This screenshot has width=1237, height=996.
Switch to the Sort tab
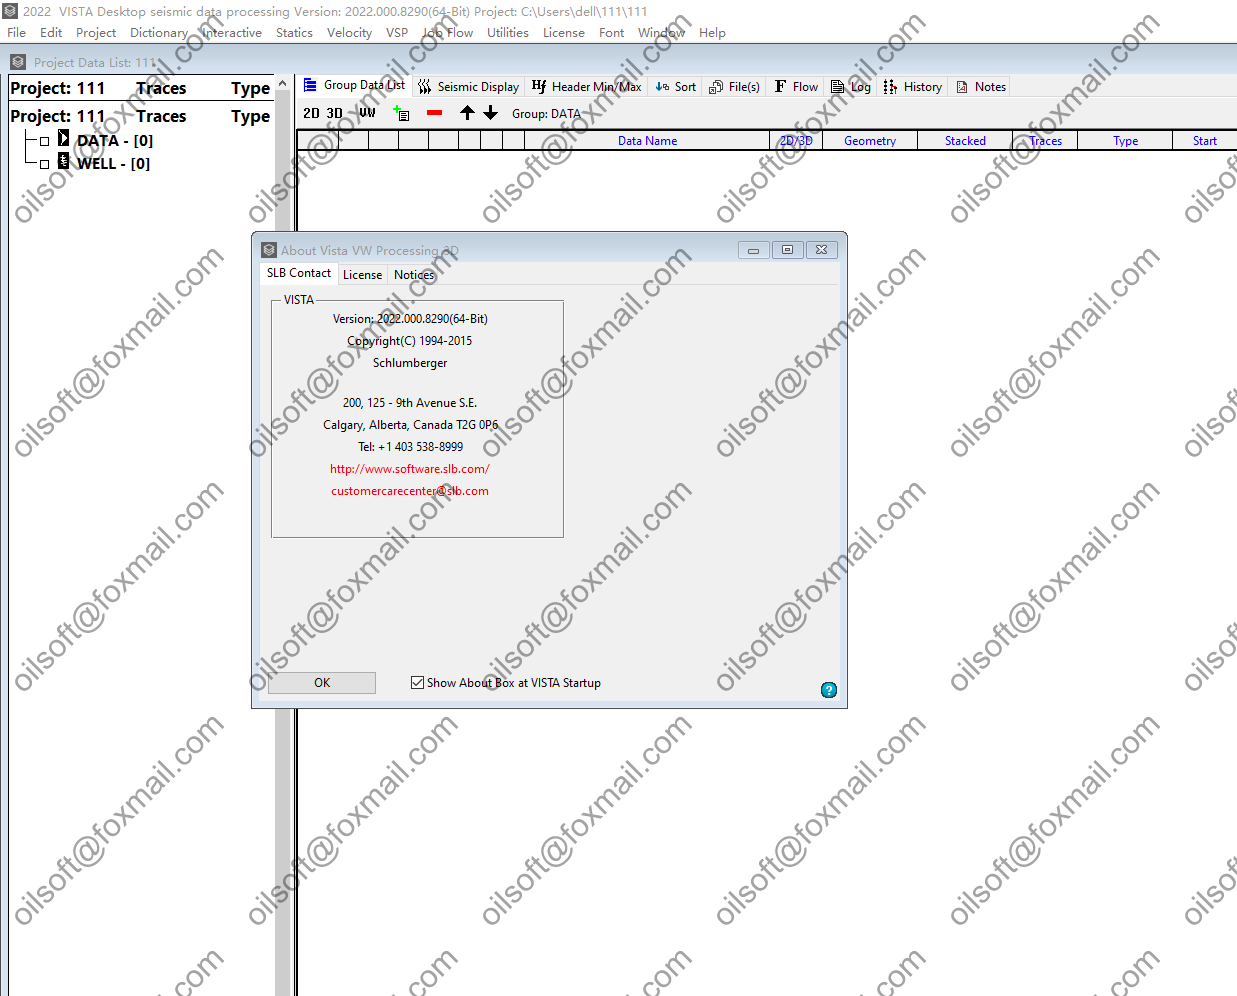pos(675,87)
